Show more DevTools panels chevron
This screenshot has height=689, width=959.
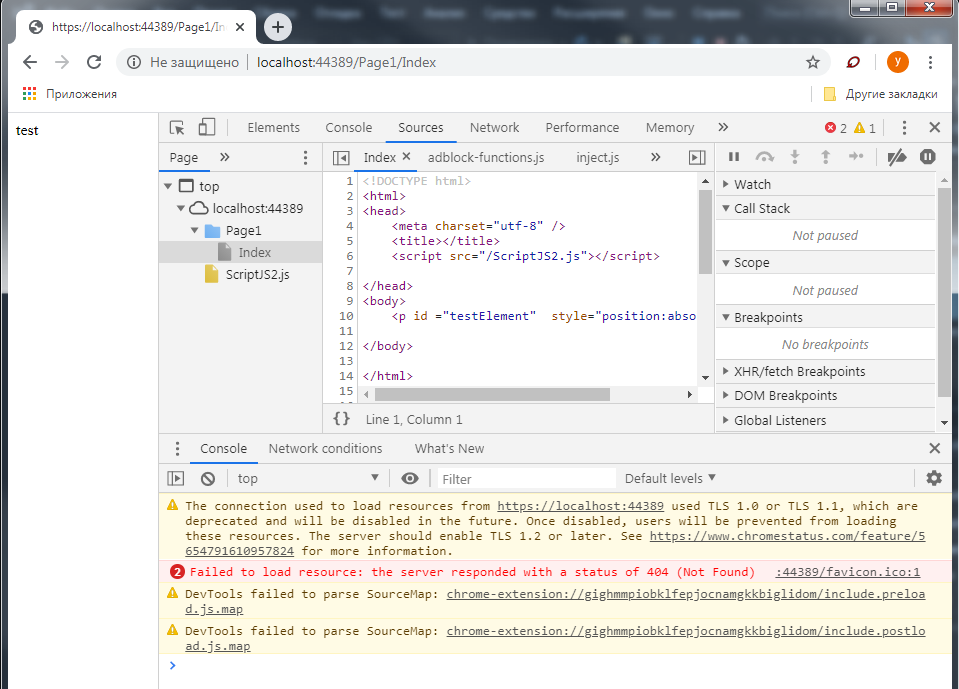723,127
